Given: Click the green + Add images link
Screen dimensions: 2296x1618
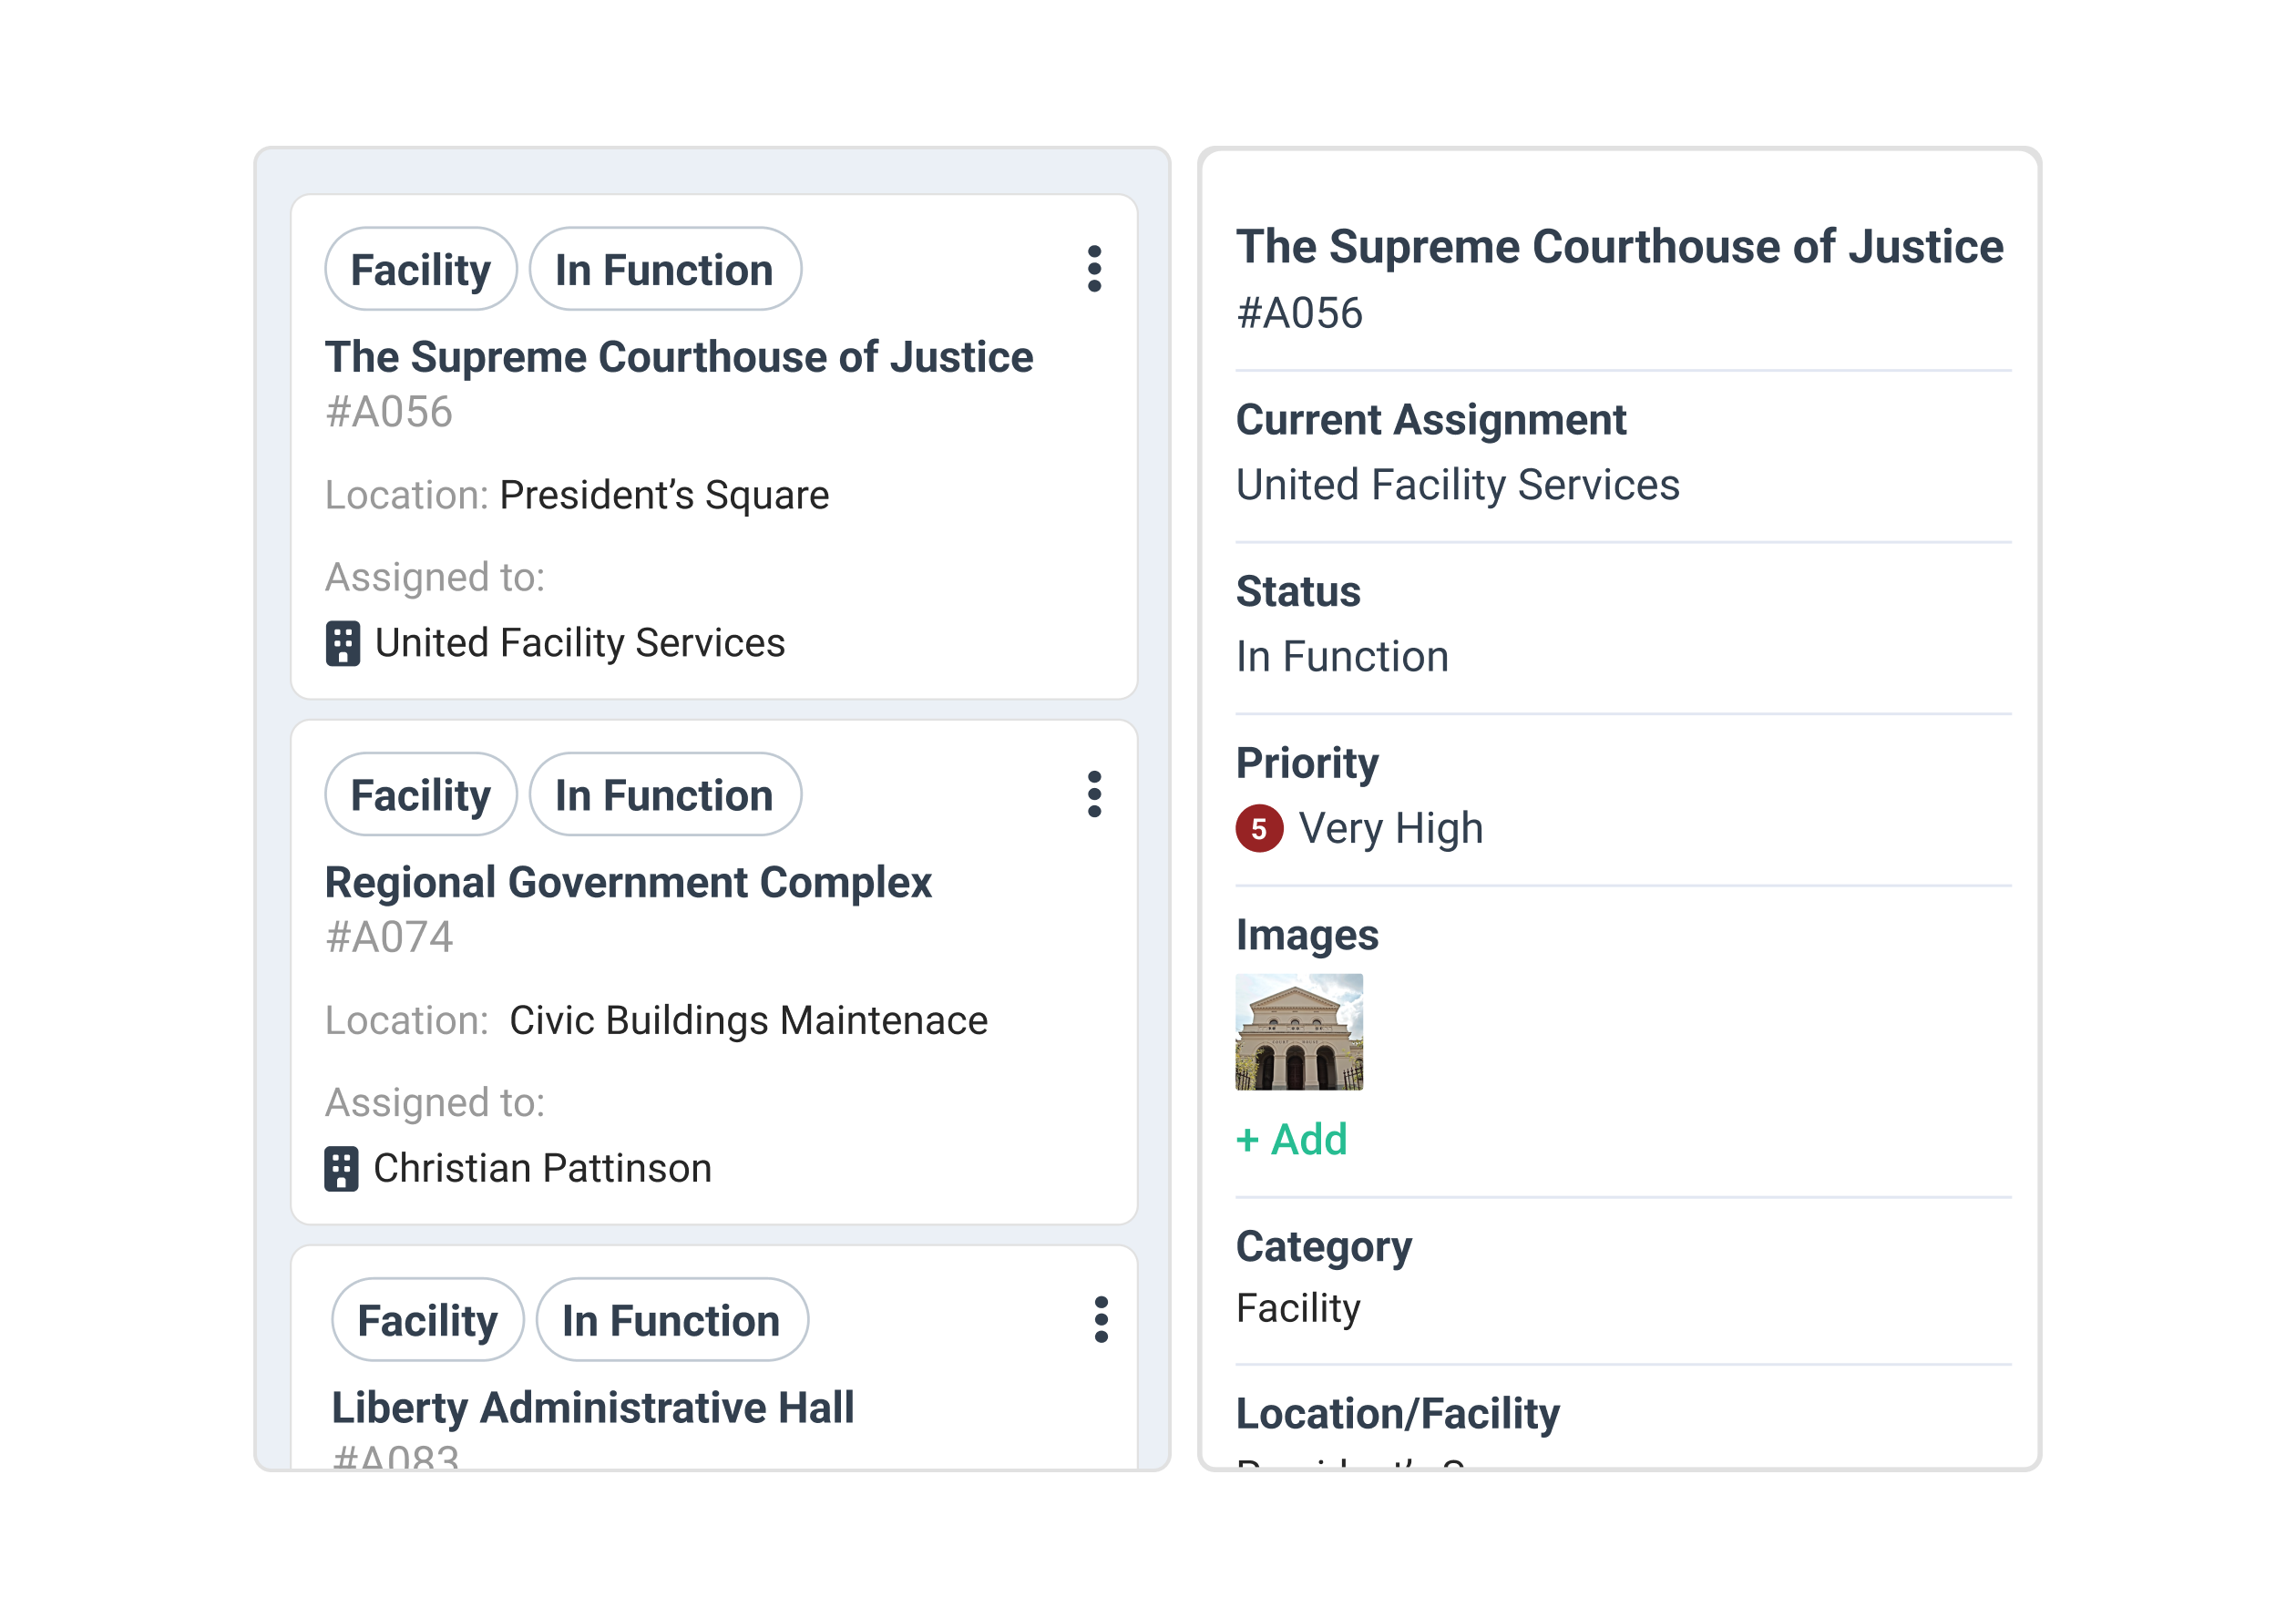Looking at the screenshot, I should coord(1292,1139).
